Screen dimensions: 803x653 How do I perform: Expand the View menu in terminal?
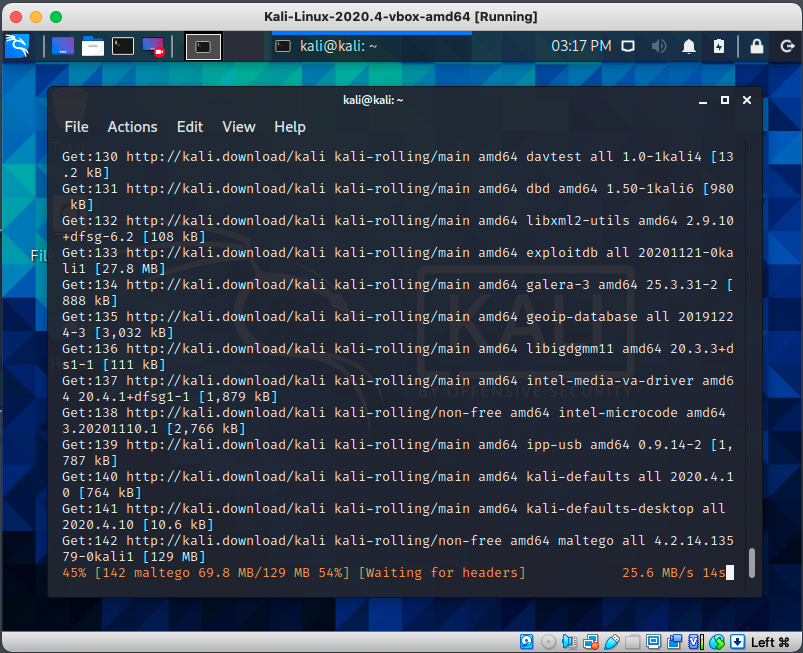[x=239, y=127]
